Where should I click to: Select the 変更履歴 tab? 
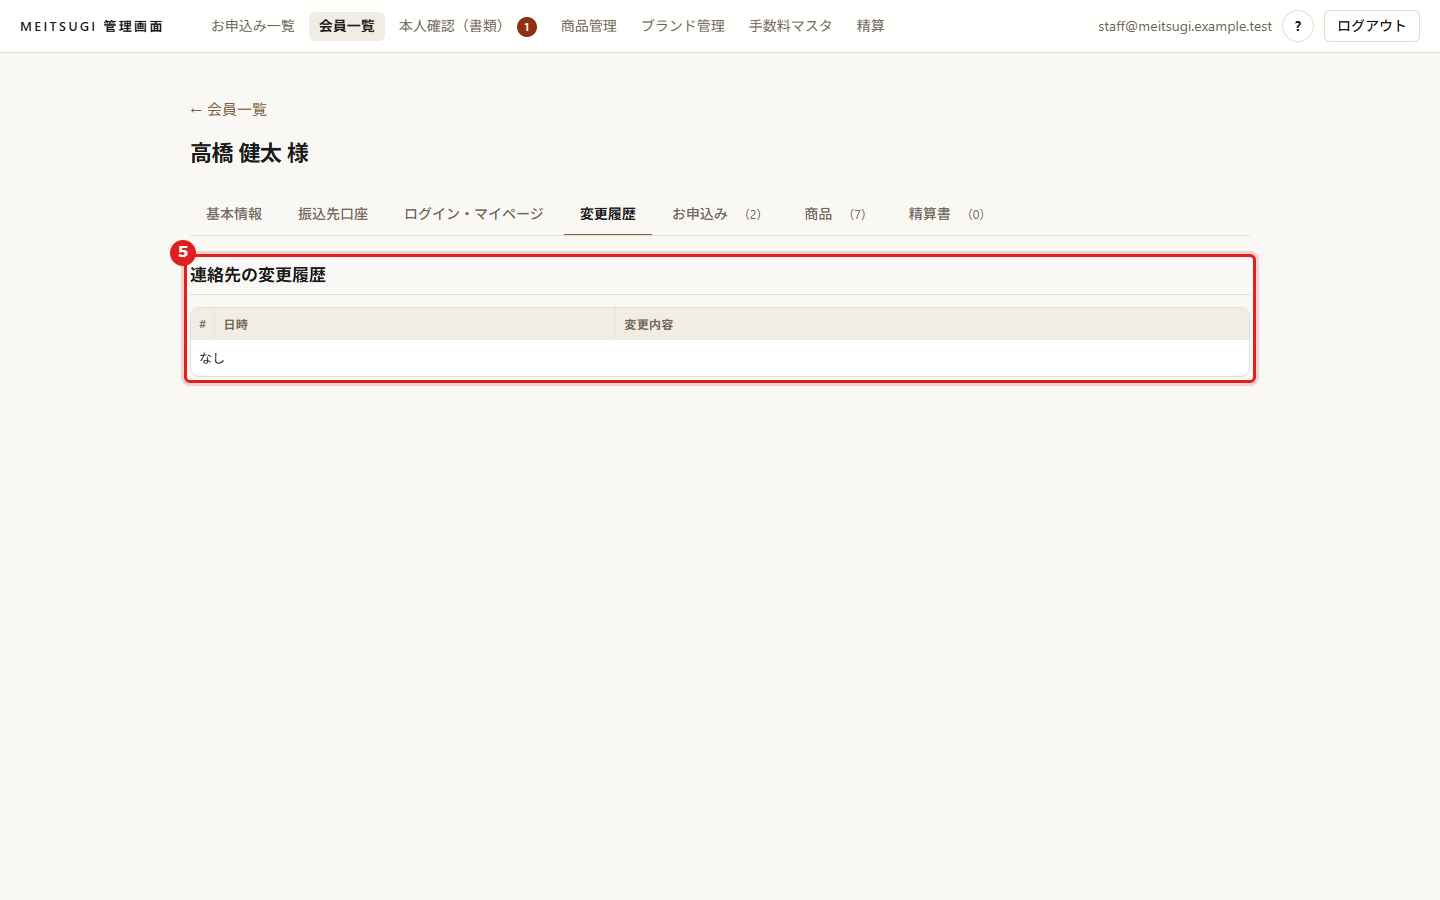608,214
